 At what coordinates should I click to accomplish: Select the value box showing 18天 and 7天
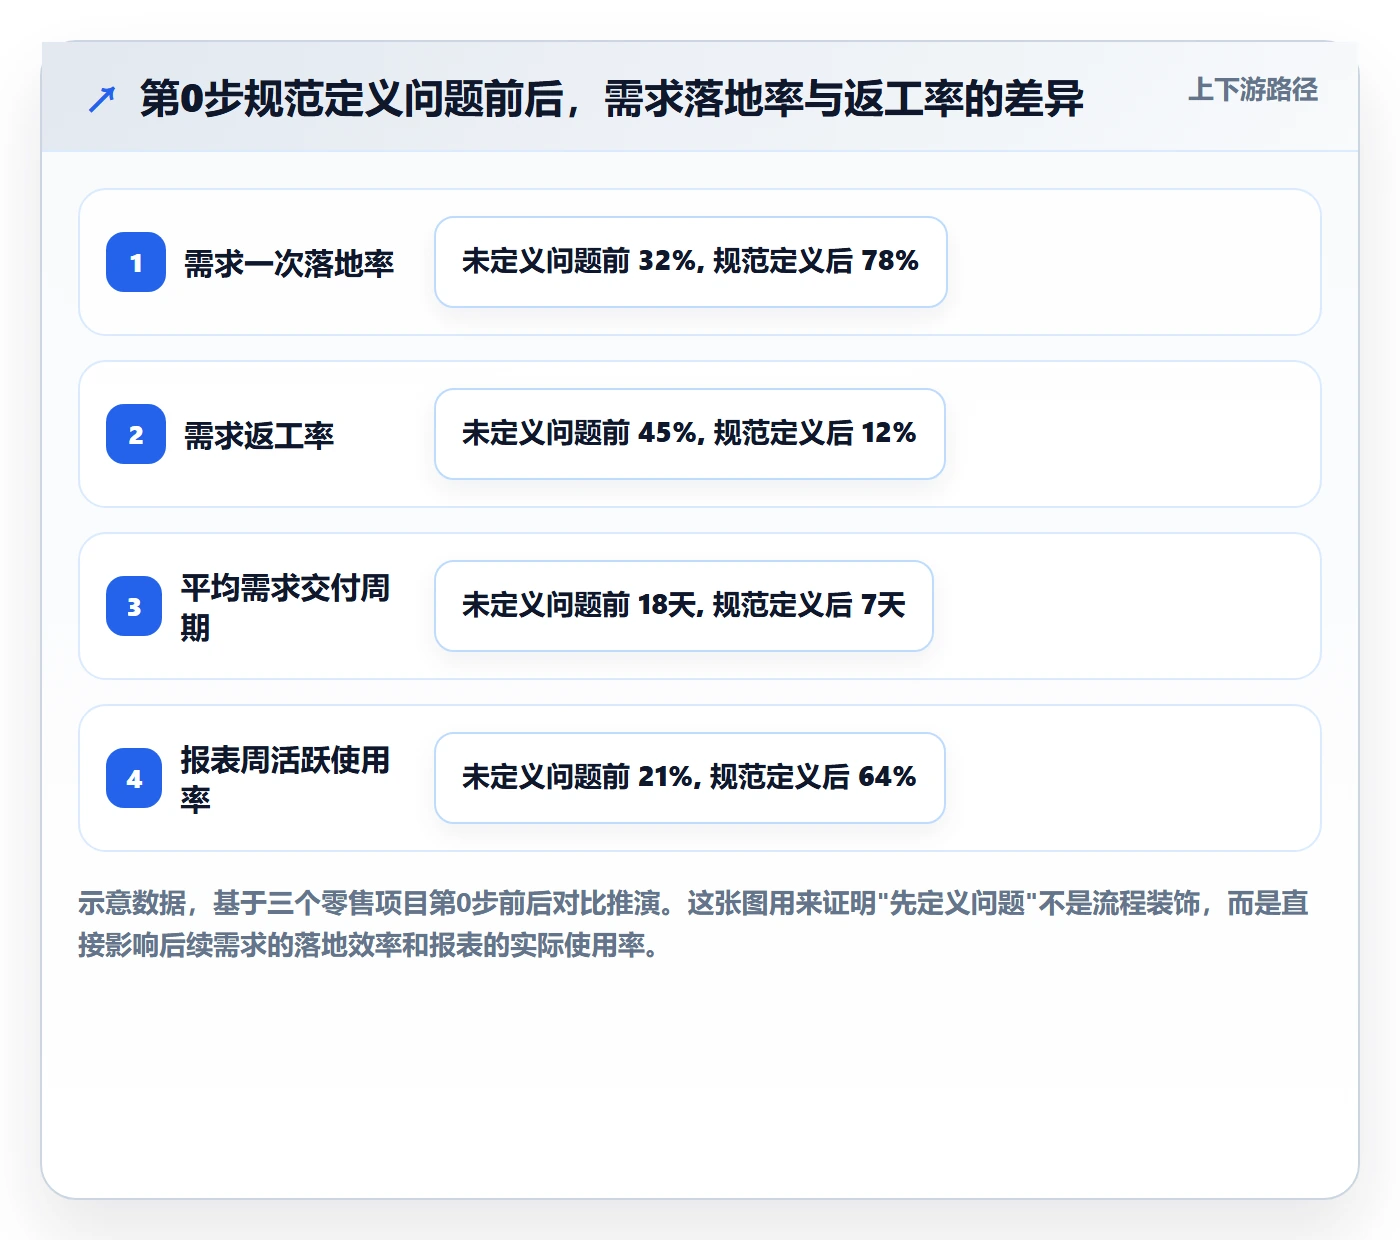point(684,606)
